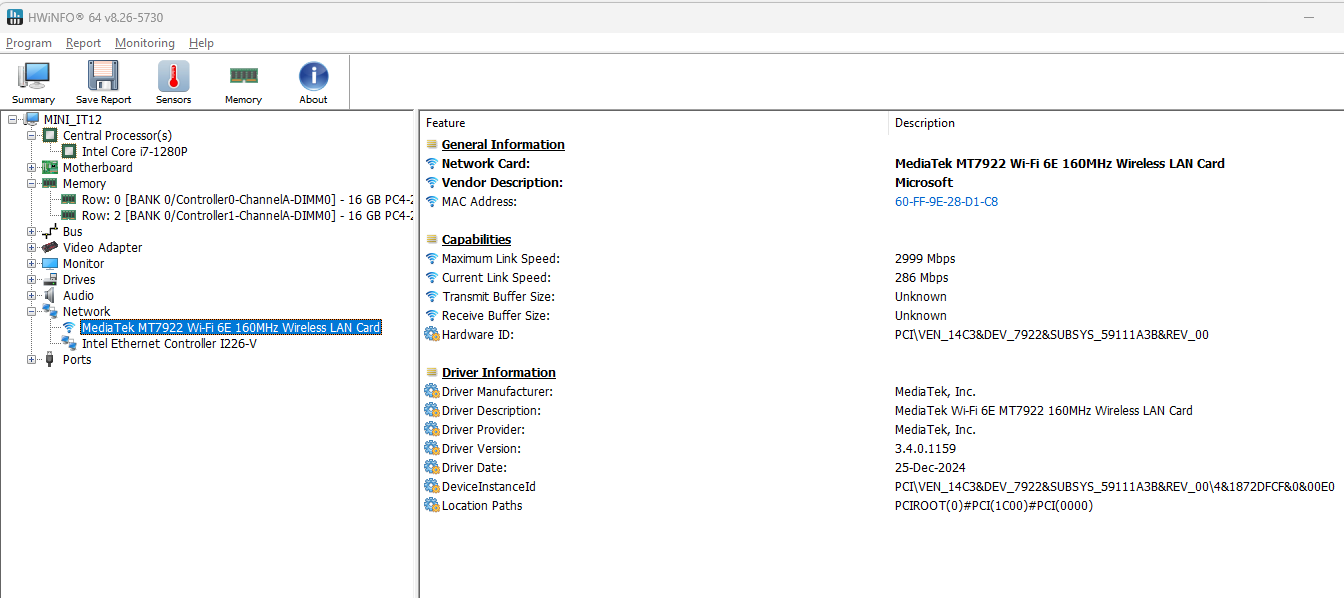The image size is (1344, 598).
Task: Click the PCIROOT(0)#PCI(1C00)#PCI(0000) value
Action: tap(994, 506)
